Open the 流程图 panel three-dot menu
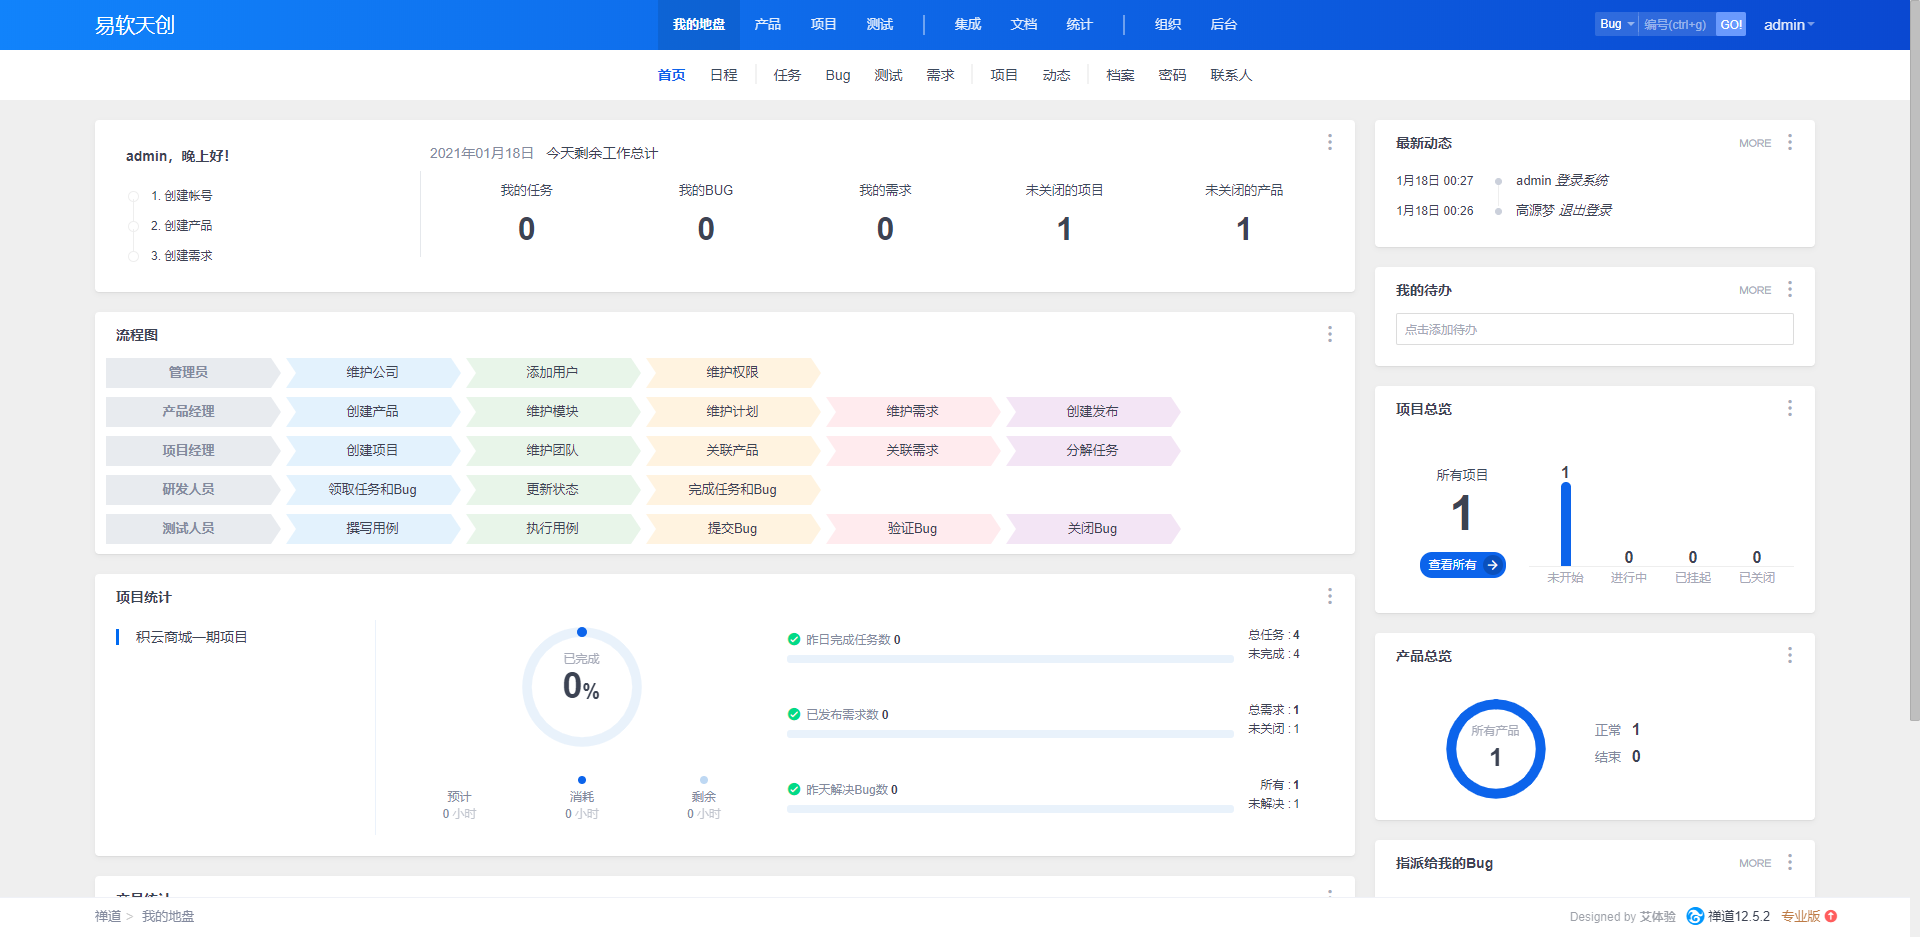 tap(1329, 334)
